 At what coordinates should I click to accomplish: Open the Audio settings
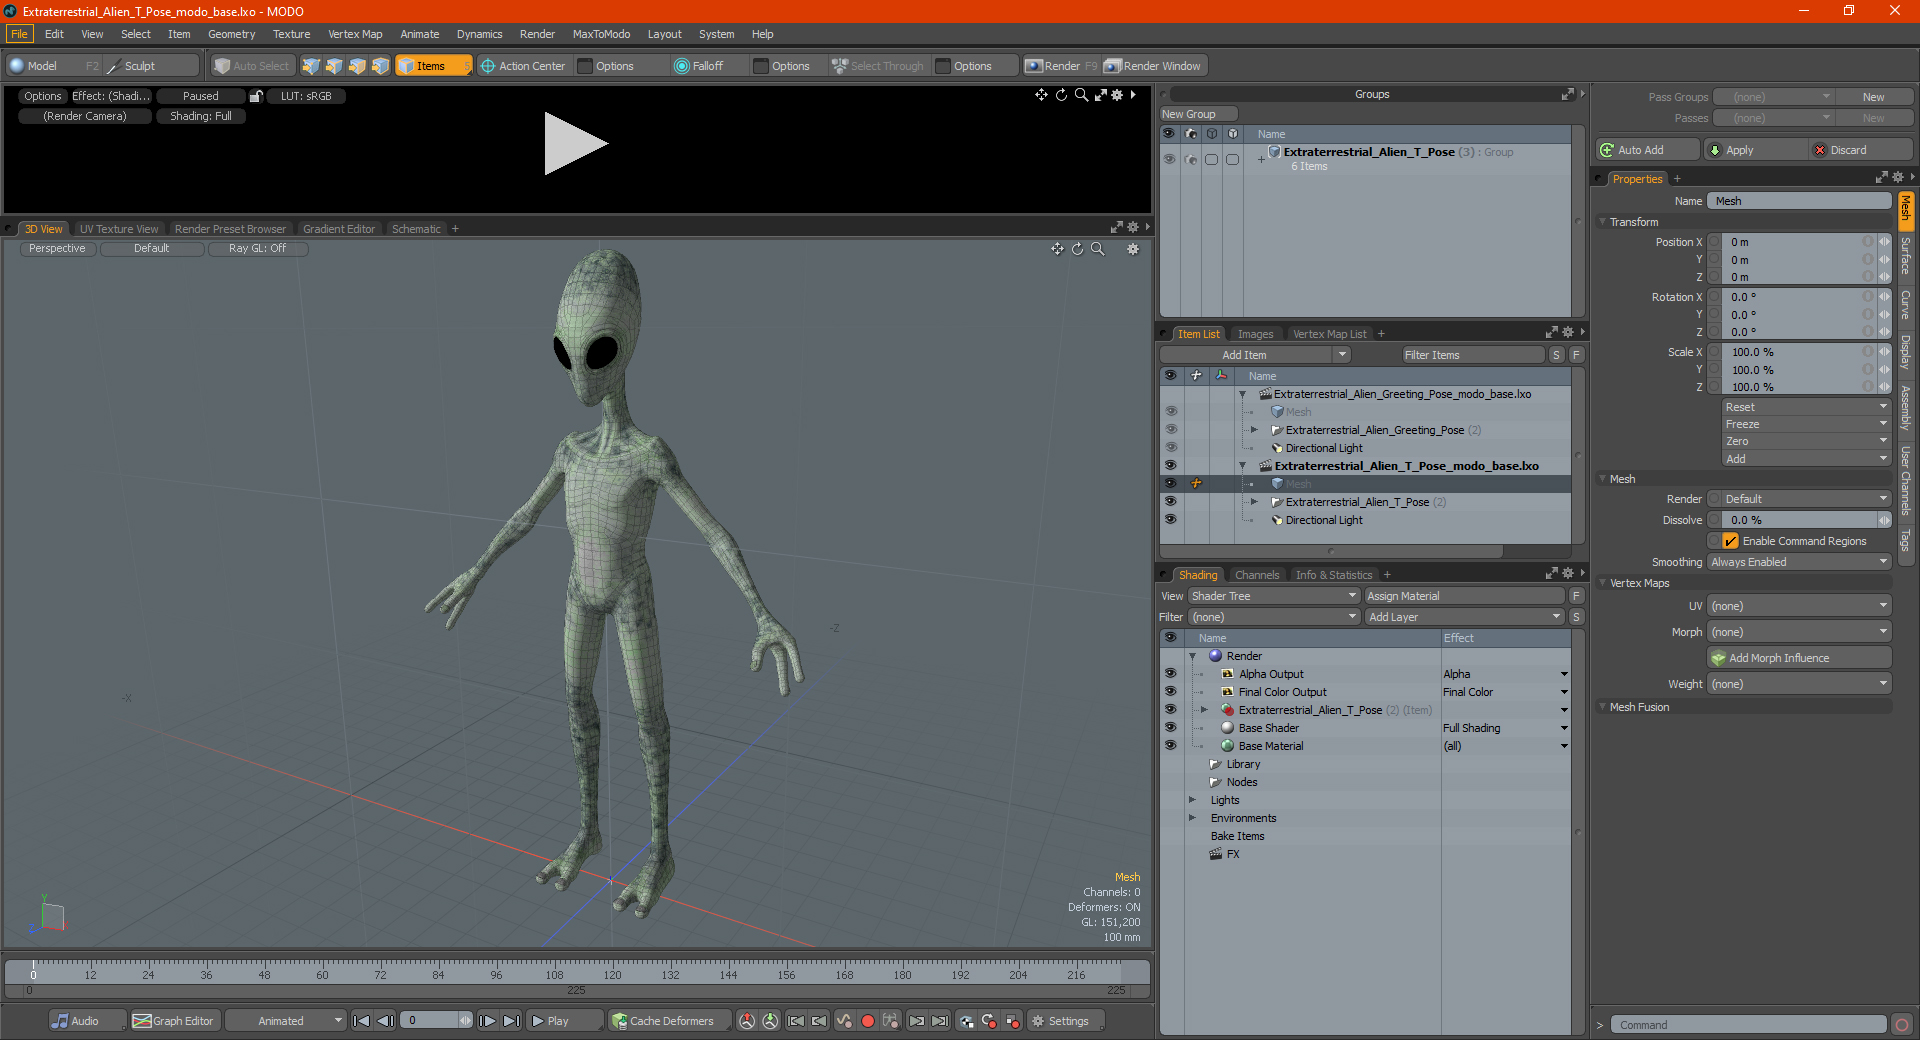[86, 1021]
